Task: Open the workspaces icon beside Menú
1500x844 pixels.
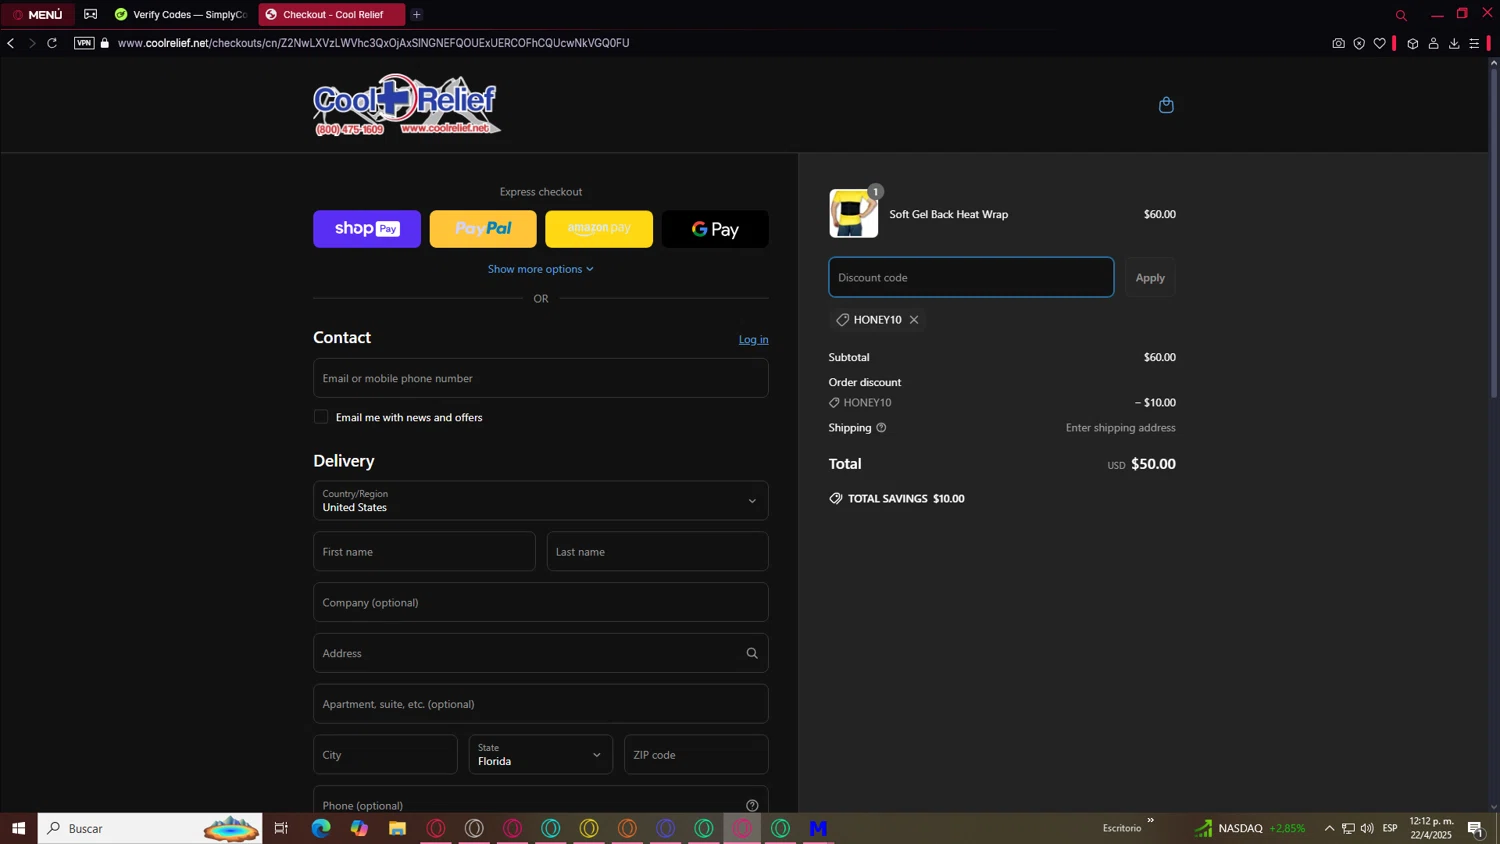Action: [91, 14]
